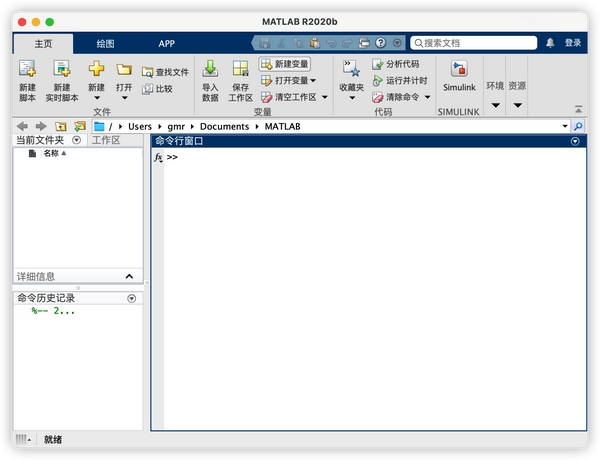Click fx function browser icon

point(158,157)
